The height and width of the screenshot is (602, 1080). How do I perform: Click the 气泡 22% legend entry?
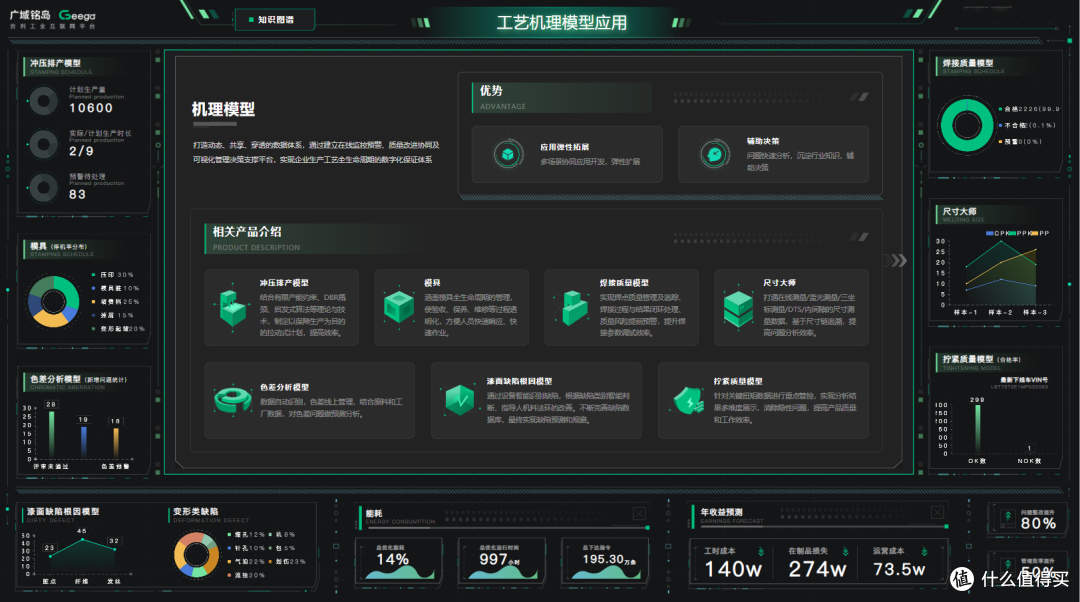click(x=246, y=561)
